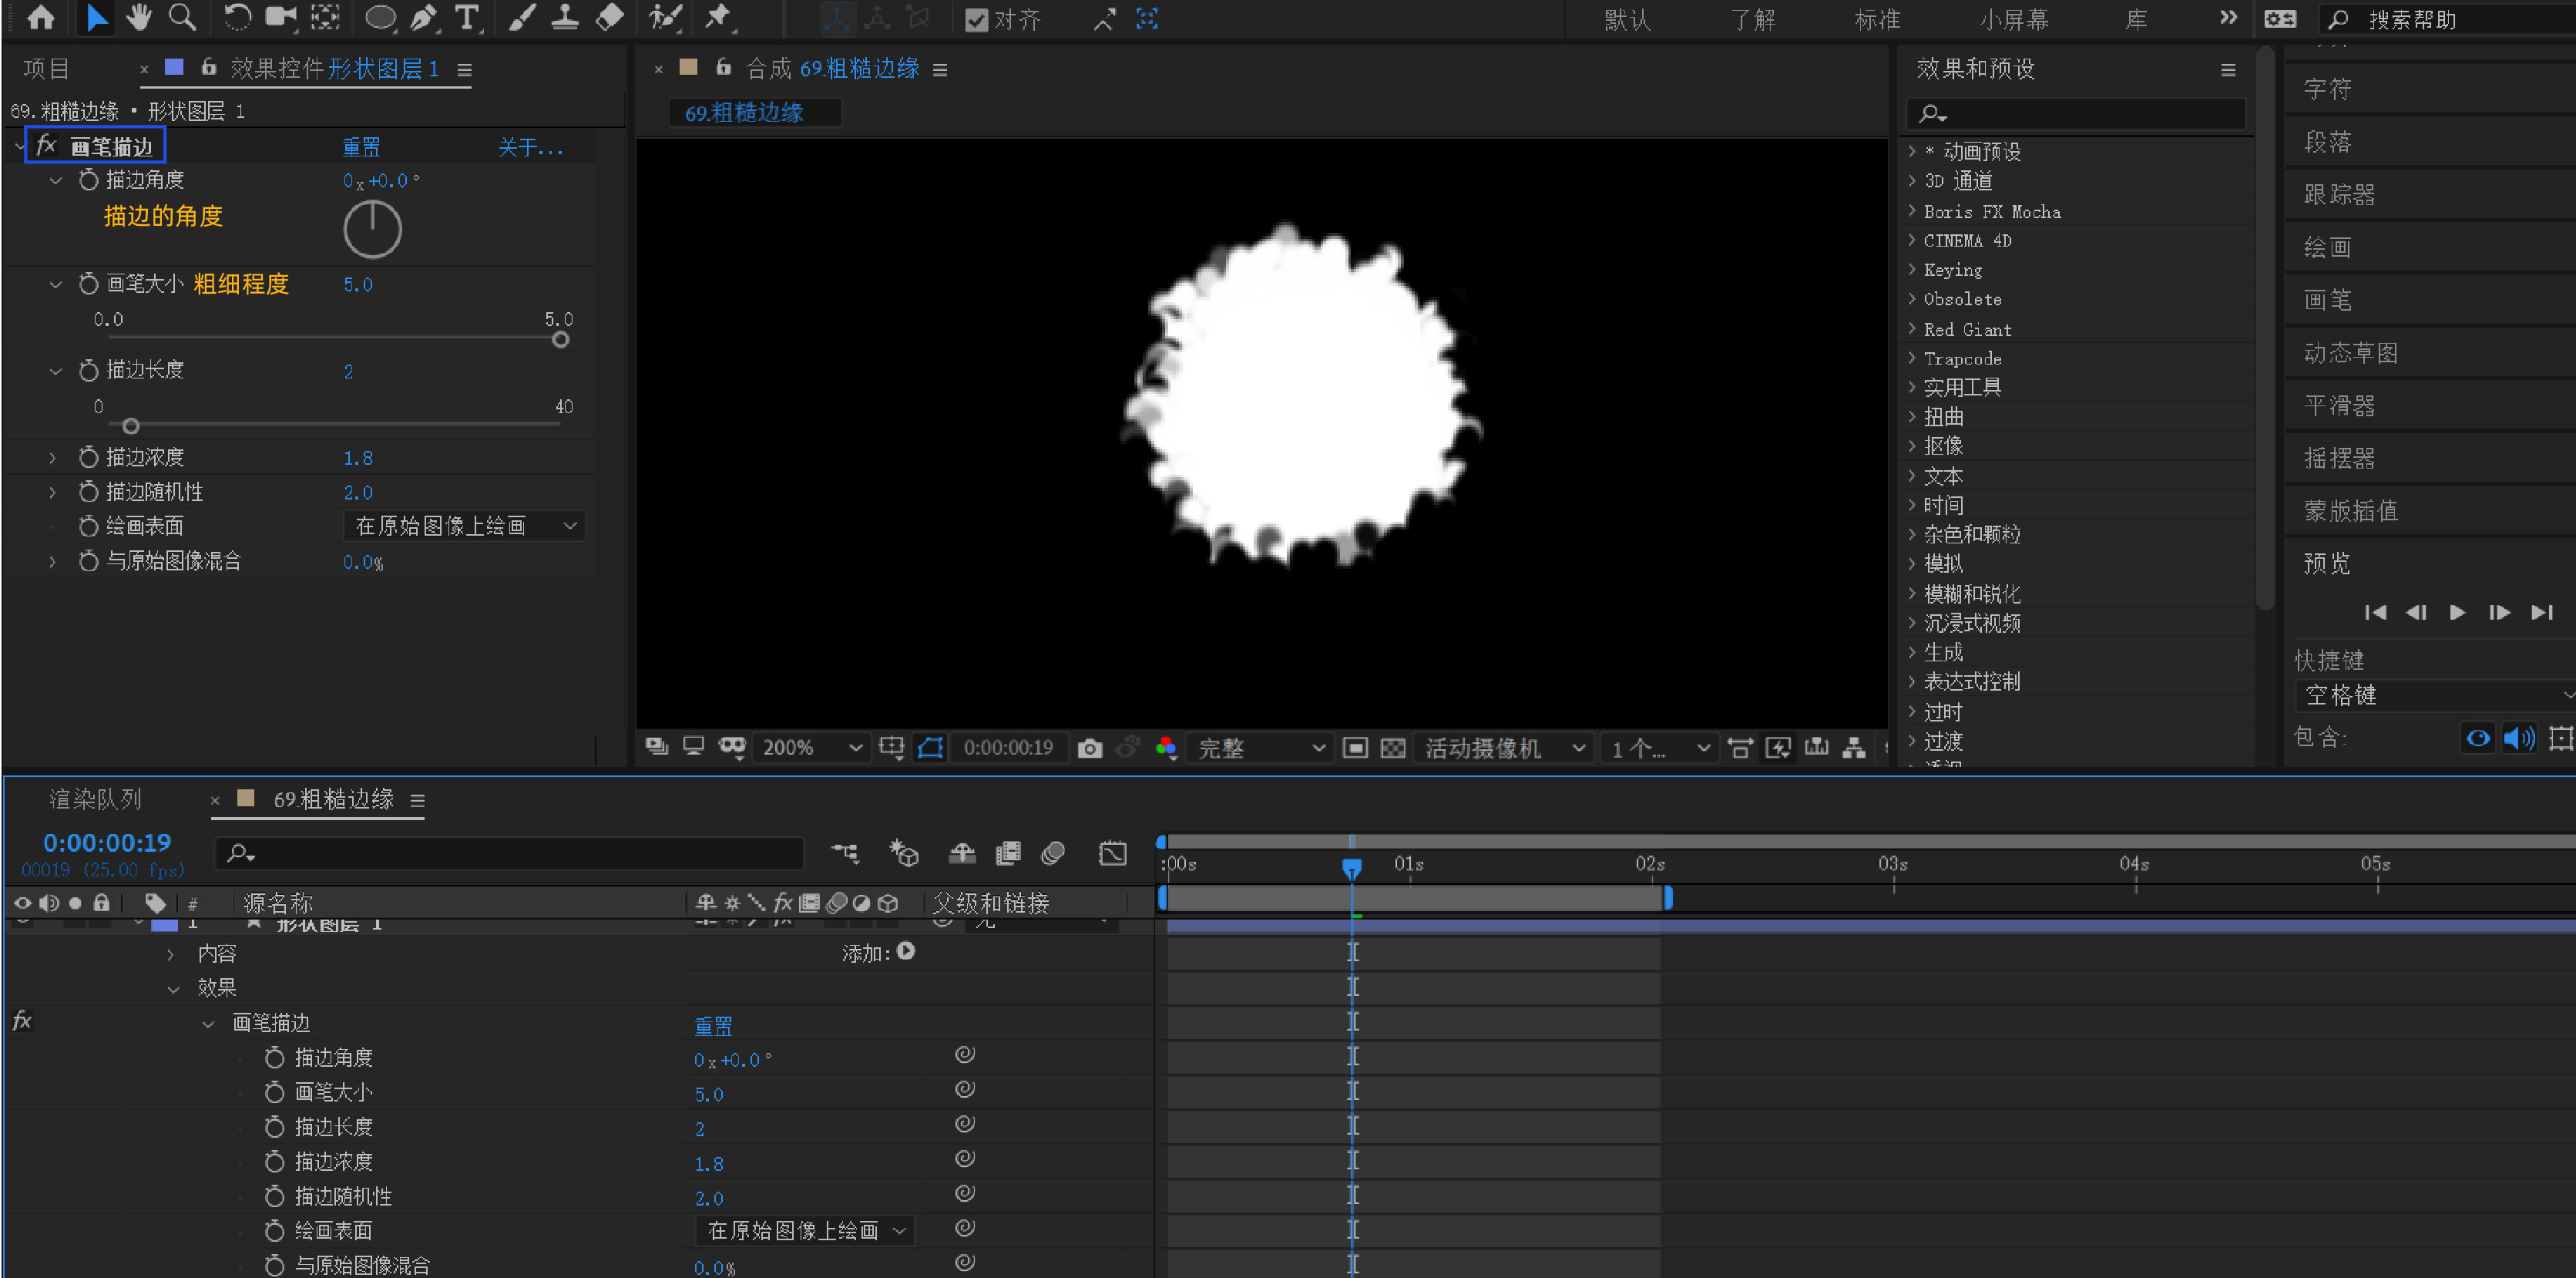Click 添加 button for shape contents

pos(905,951)
